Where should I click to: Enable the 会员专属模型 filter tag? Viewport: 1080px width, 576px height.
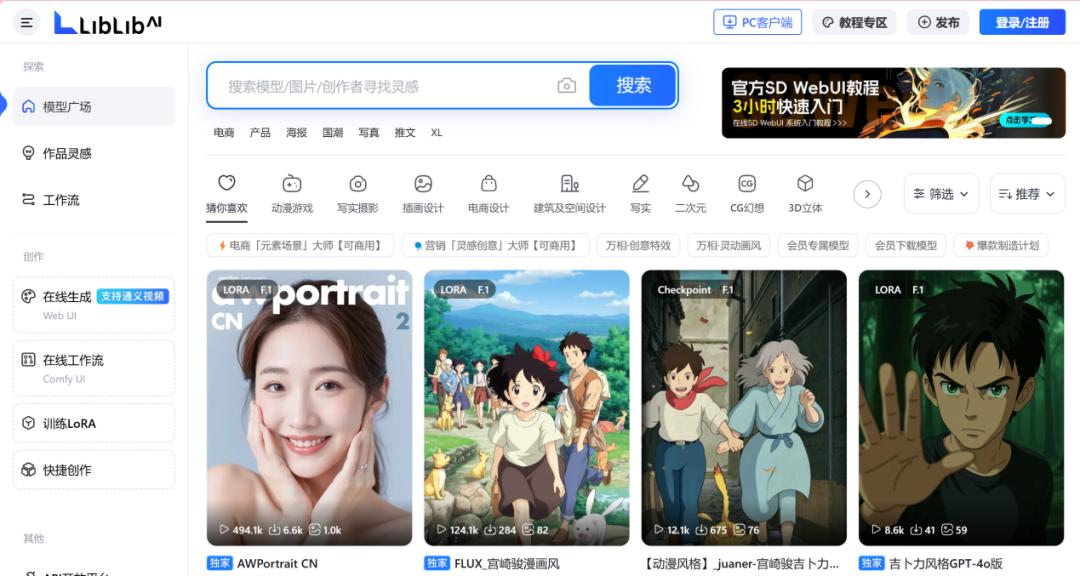tap(817, 244)
